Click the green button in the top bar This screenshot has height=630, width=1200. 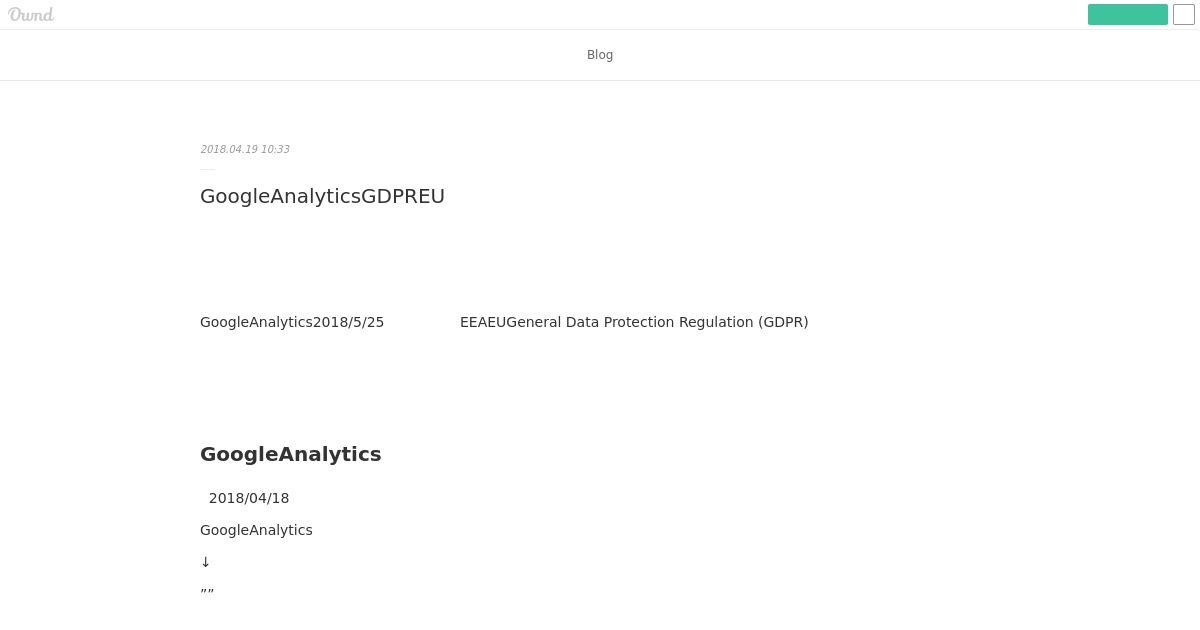coord(1127,14)
